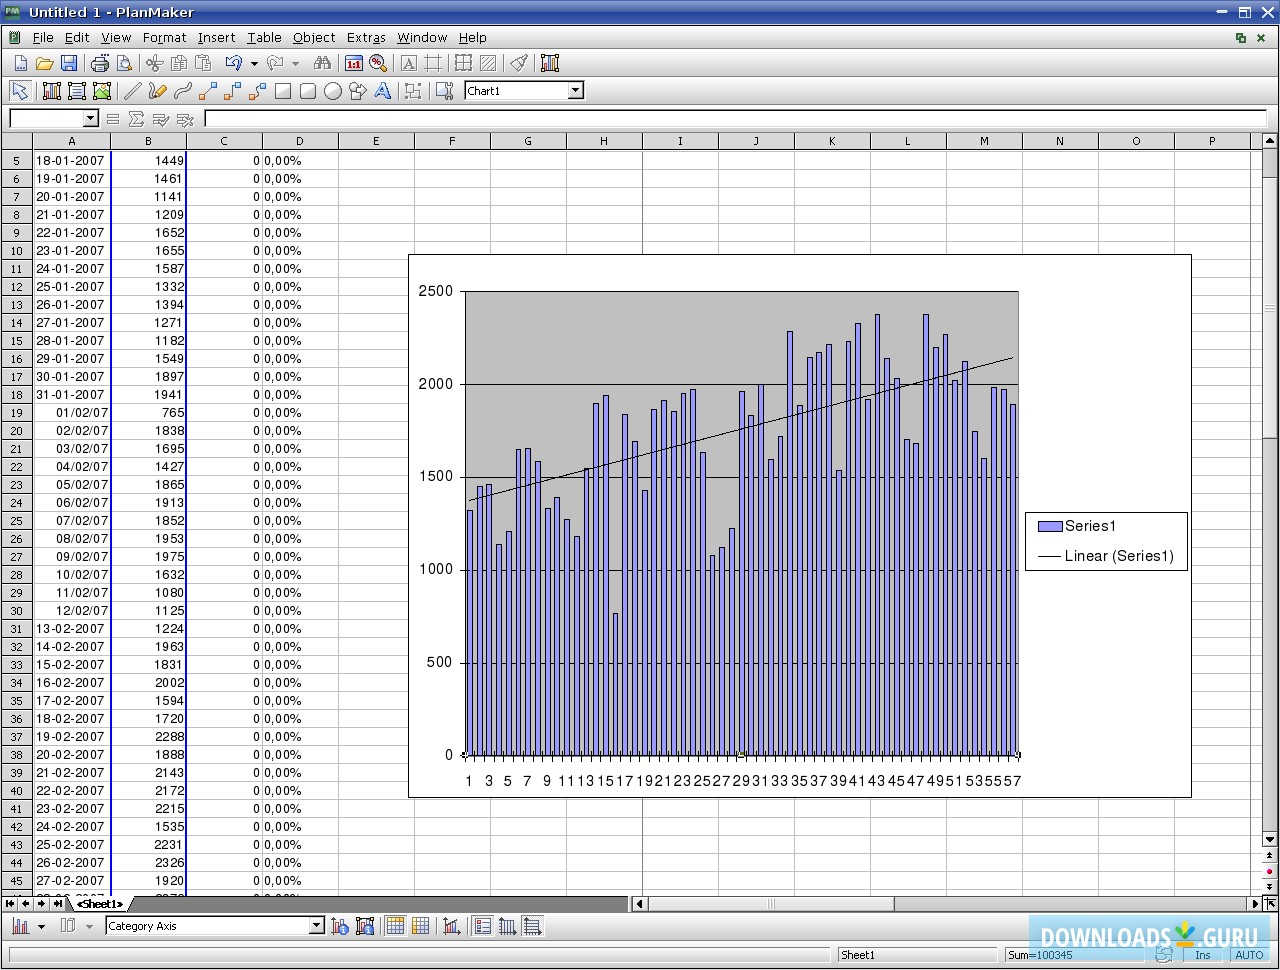Expand the undo history dropdown arrow
This screenshot has width=1280, height=970.
pyautogui.click(x=256, y=62)
